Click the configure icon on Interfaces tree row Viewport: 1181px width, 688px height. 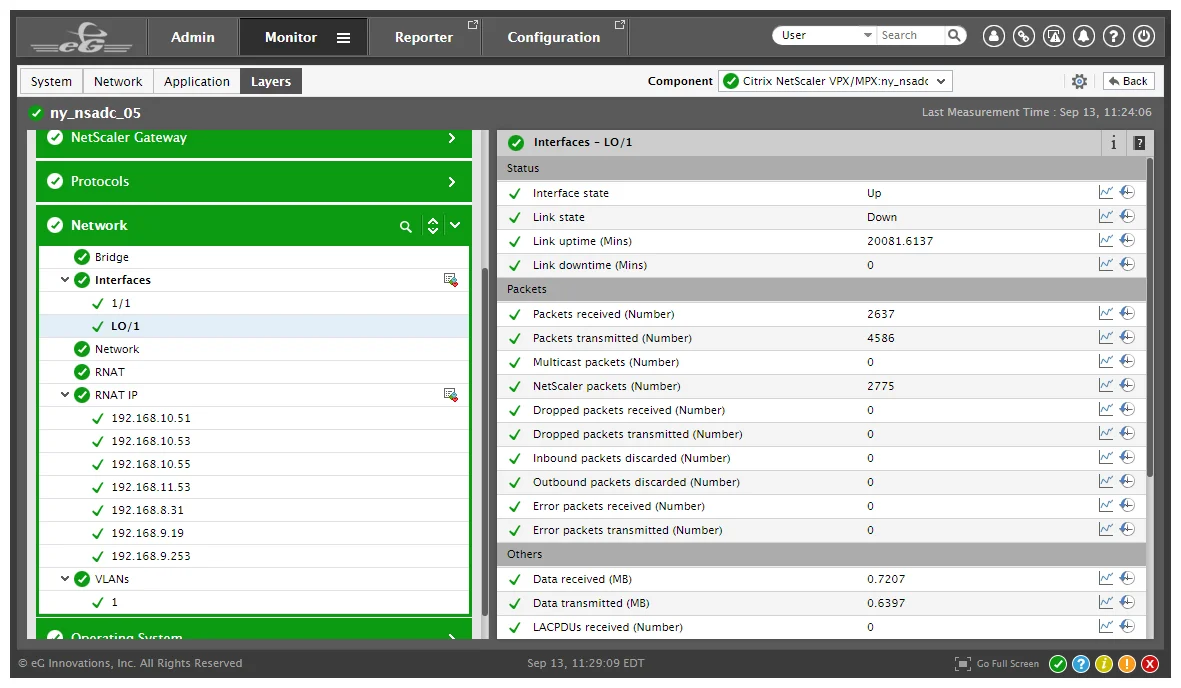point(450,280)
